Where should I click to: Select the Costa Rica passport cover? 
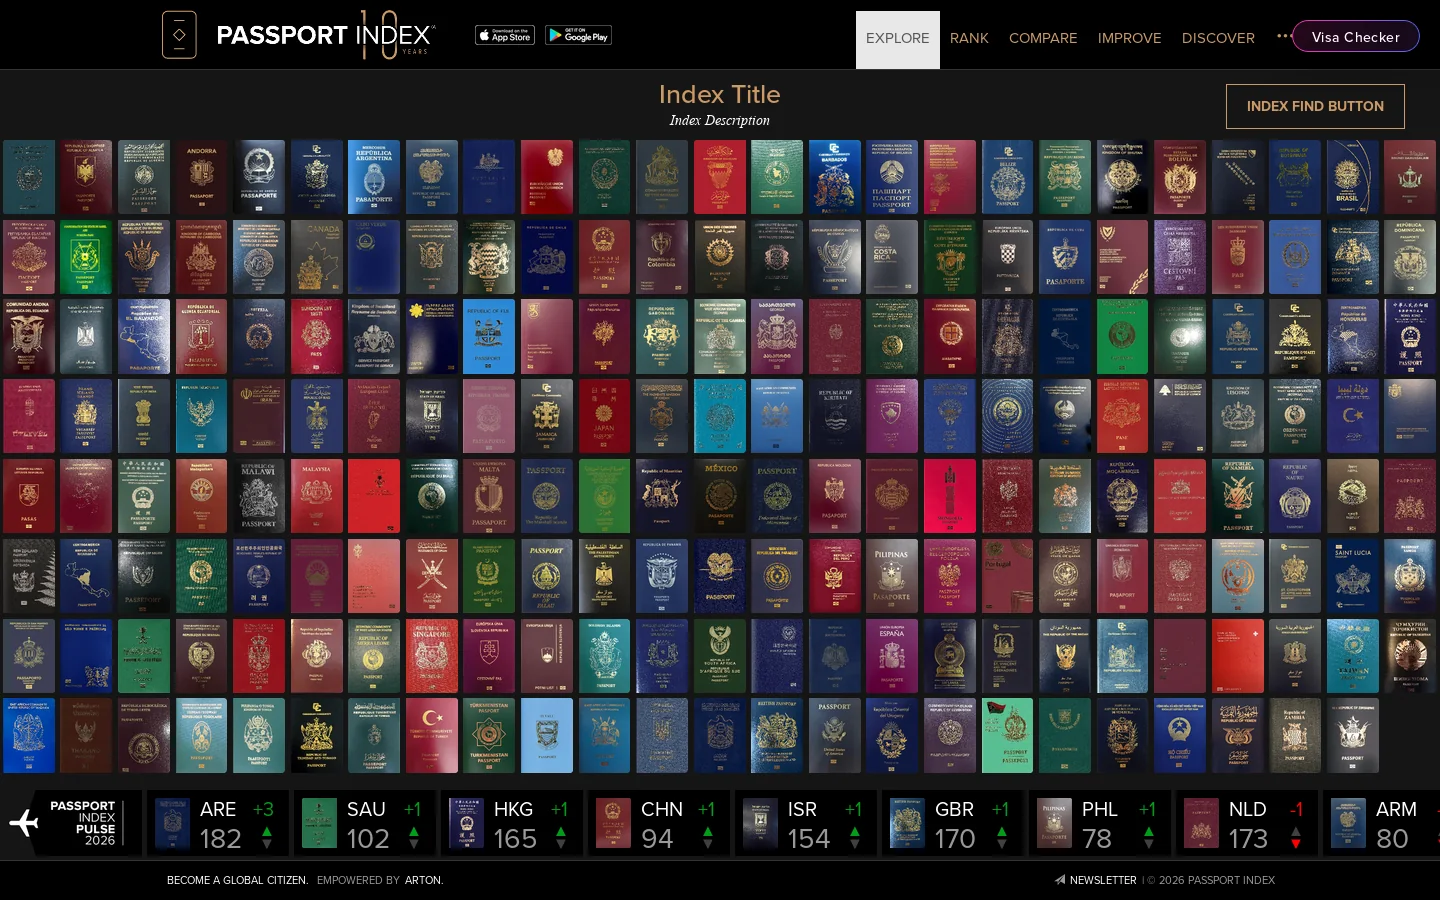892,257
